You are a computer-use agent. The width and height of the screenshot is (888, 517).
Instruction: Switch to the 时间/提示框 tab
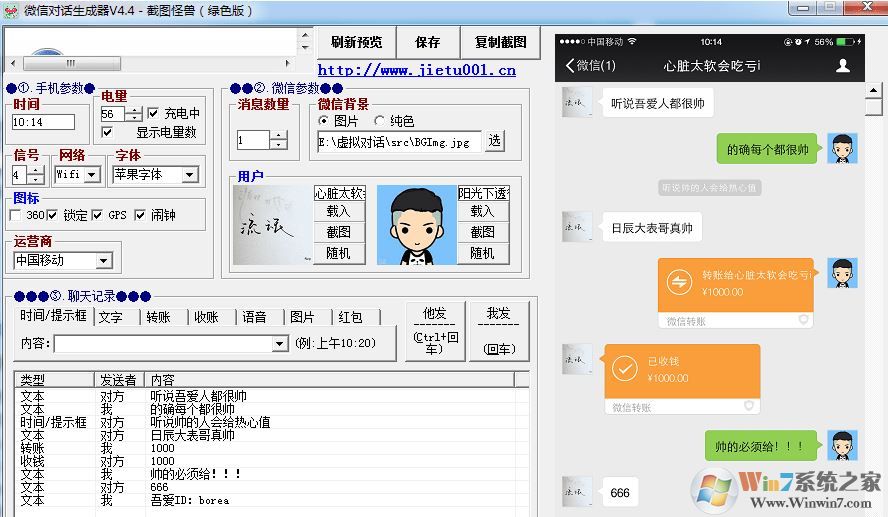(x=54, y=316)
